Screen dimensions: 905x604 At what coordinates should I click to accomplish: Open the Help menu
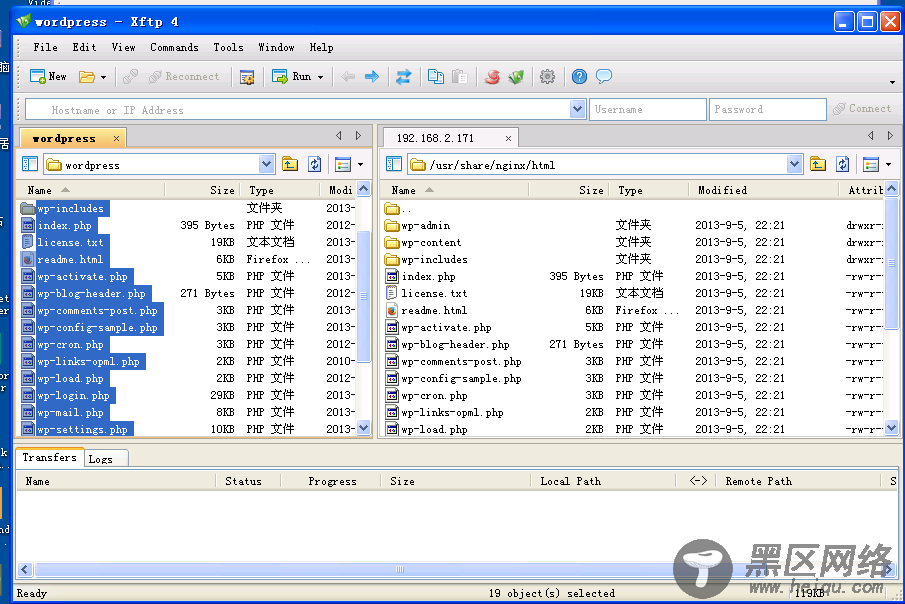pyautogui.click(x=321, y=47)
